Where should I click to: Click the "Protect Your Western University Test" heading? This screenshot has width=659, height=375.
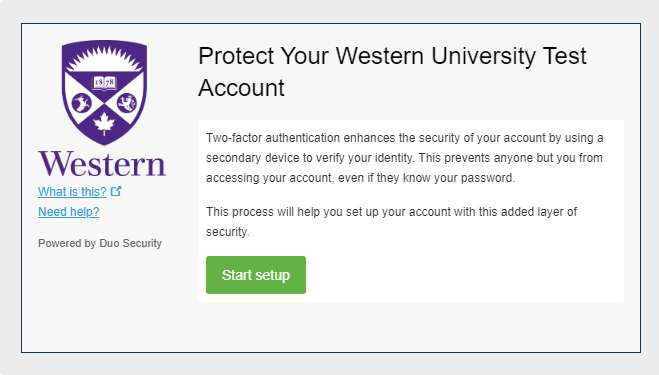tap(392, 56)
